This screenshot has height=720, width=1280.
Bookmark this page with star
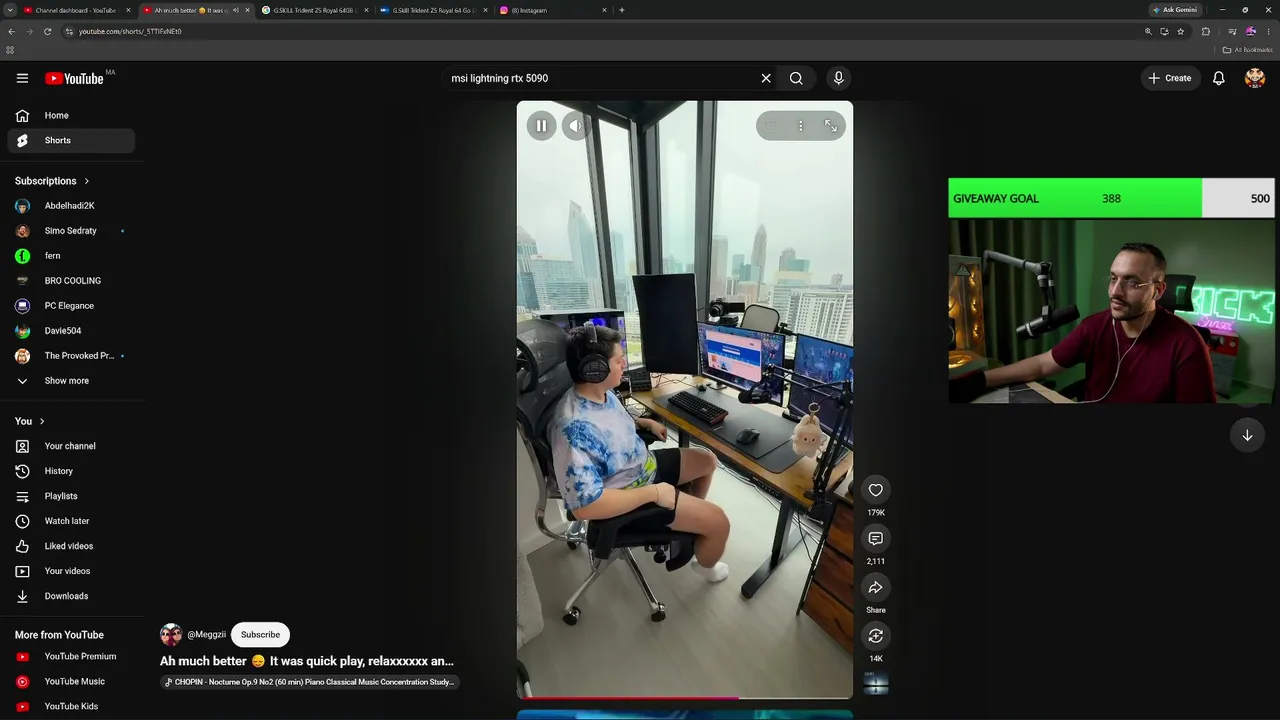tap(1180, 31)
